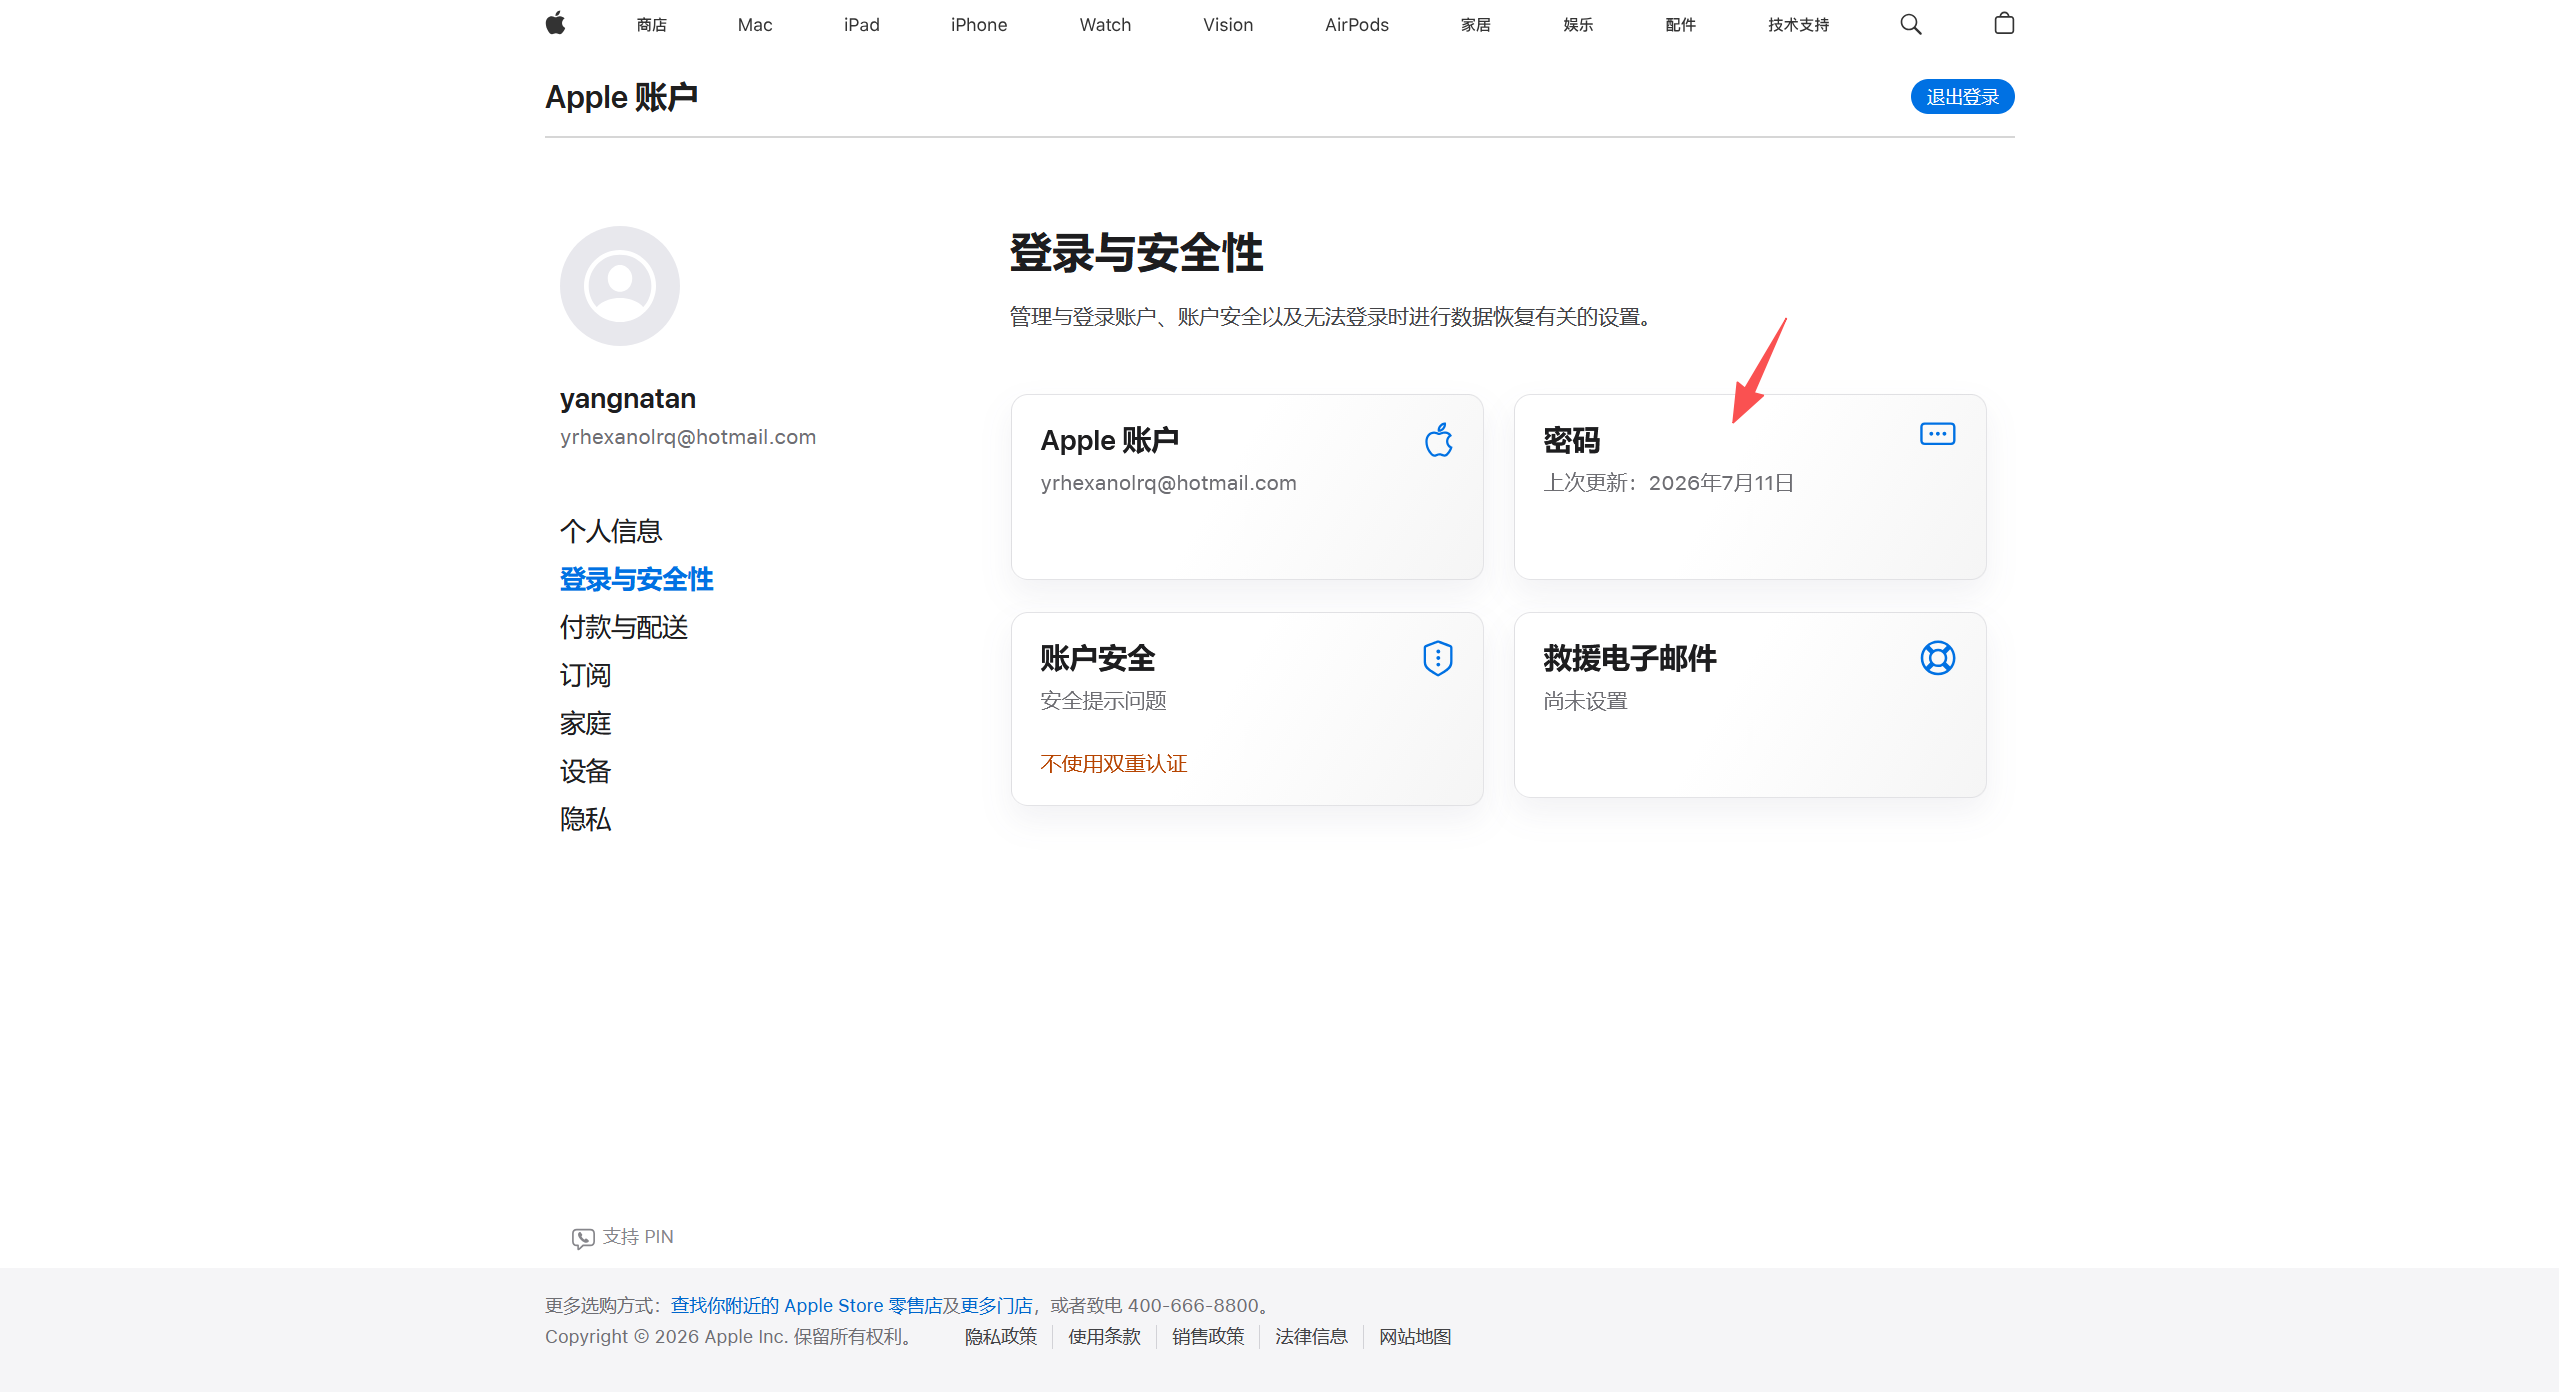Open the 娱乐 menu
2559x1392 pixels.
(1578, 25)
